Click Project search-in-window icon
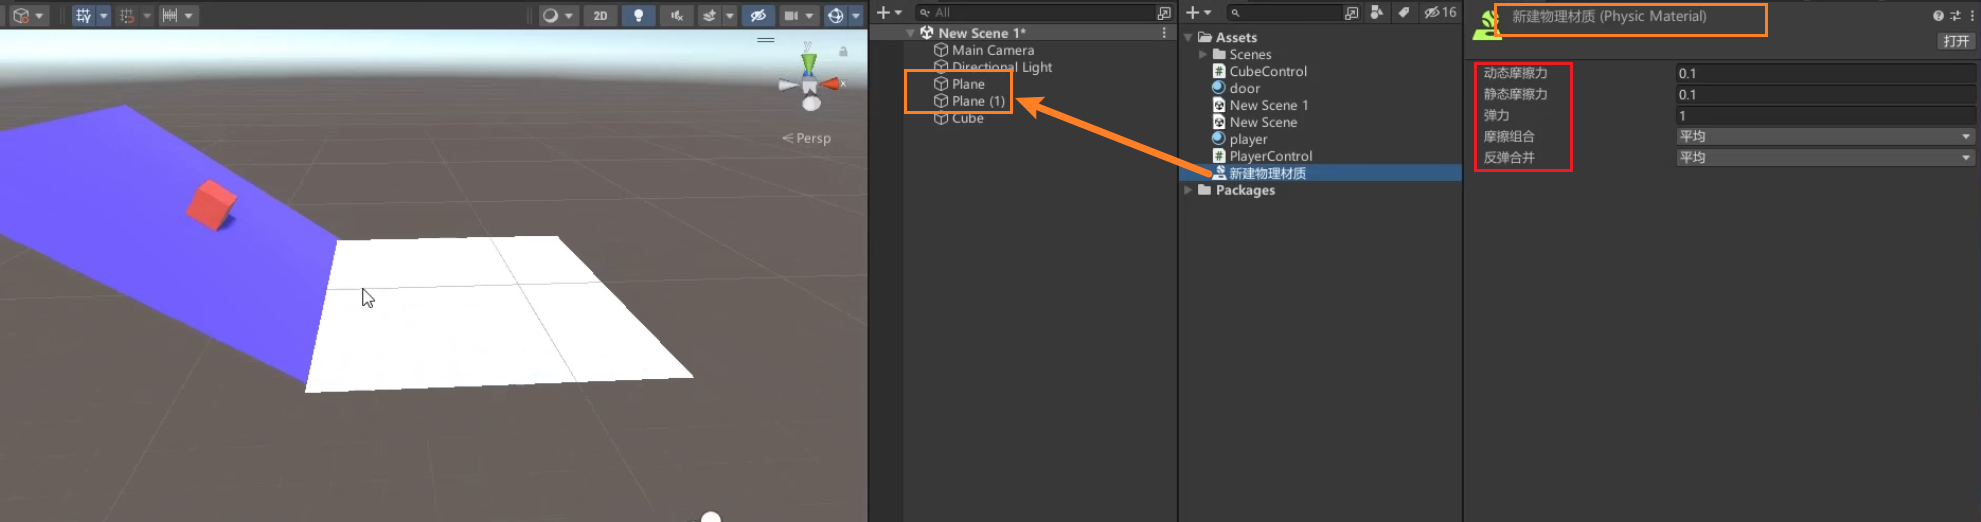 [x=1352, y=12]
